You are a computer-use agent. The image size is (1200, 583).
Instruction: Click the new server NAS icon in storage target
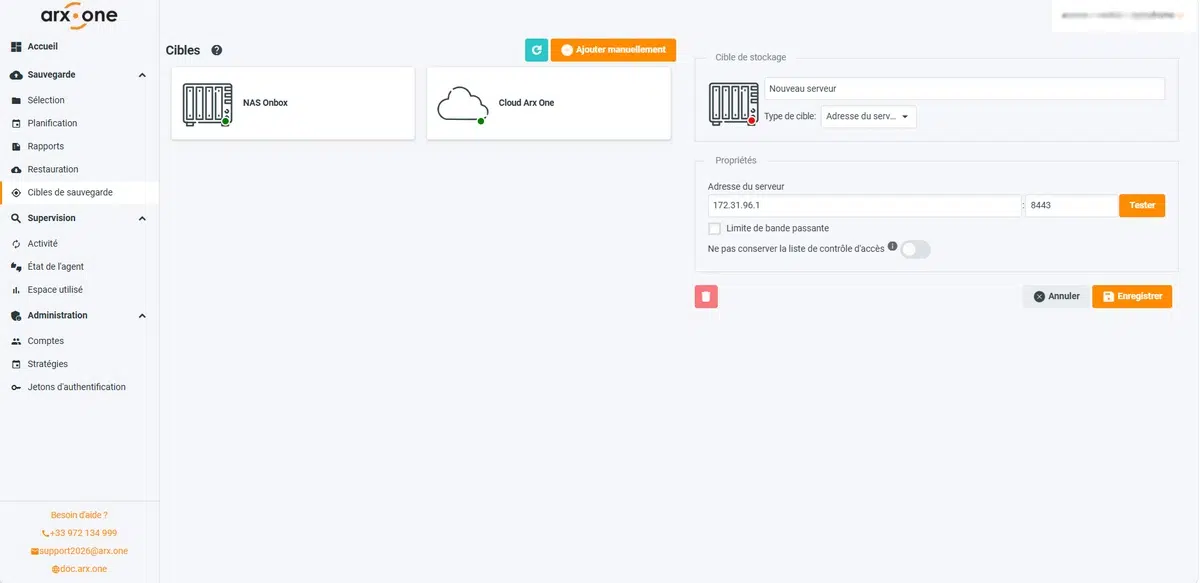[733, 104]
